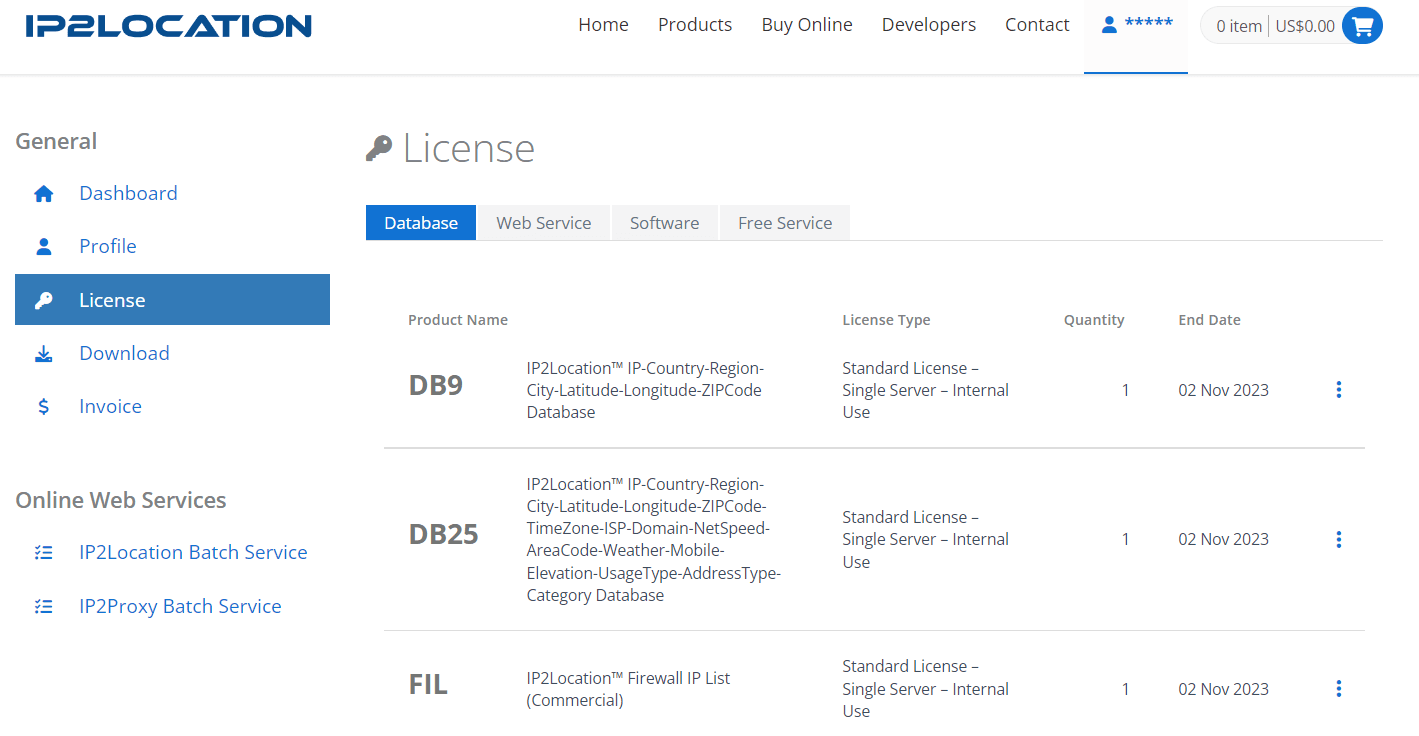Click the 0 item cart label

tap(1239, 26)
